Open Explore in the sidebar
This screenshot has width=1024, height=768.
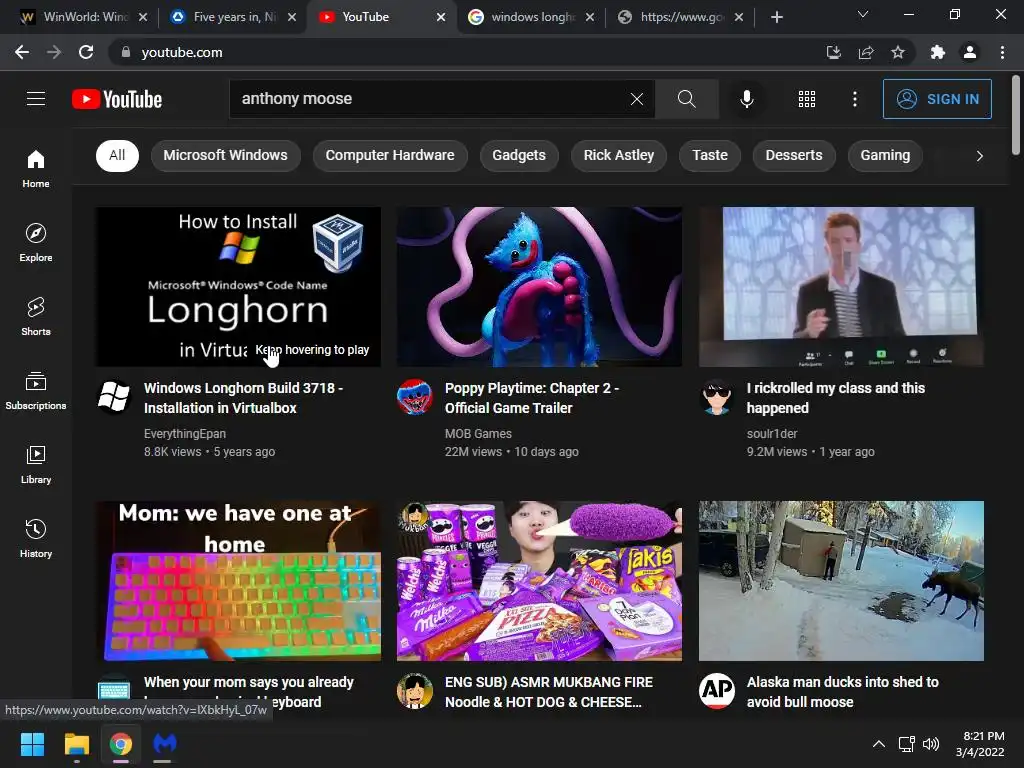(x=36, y=242)
